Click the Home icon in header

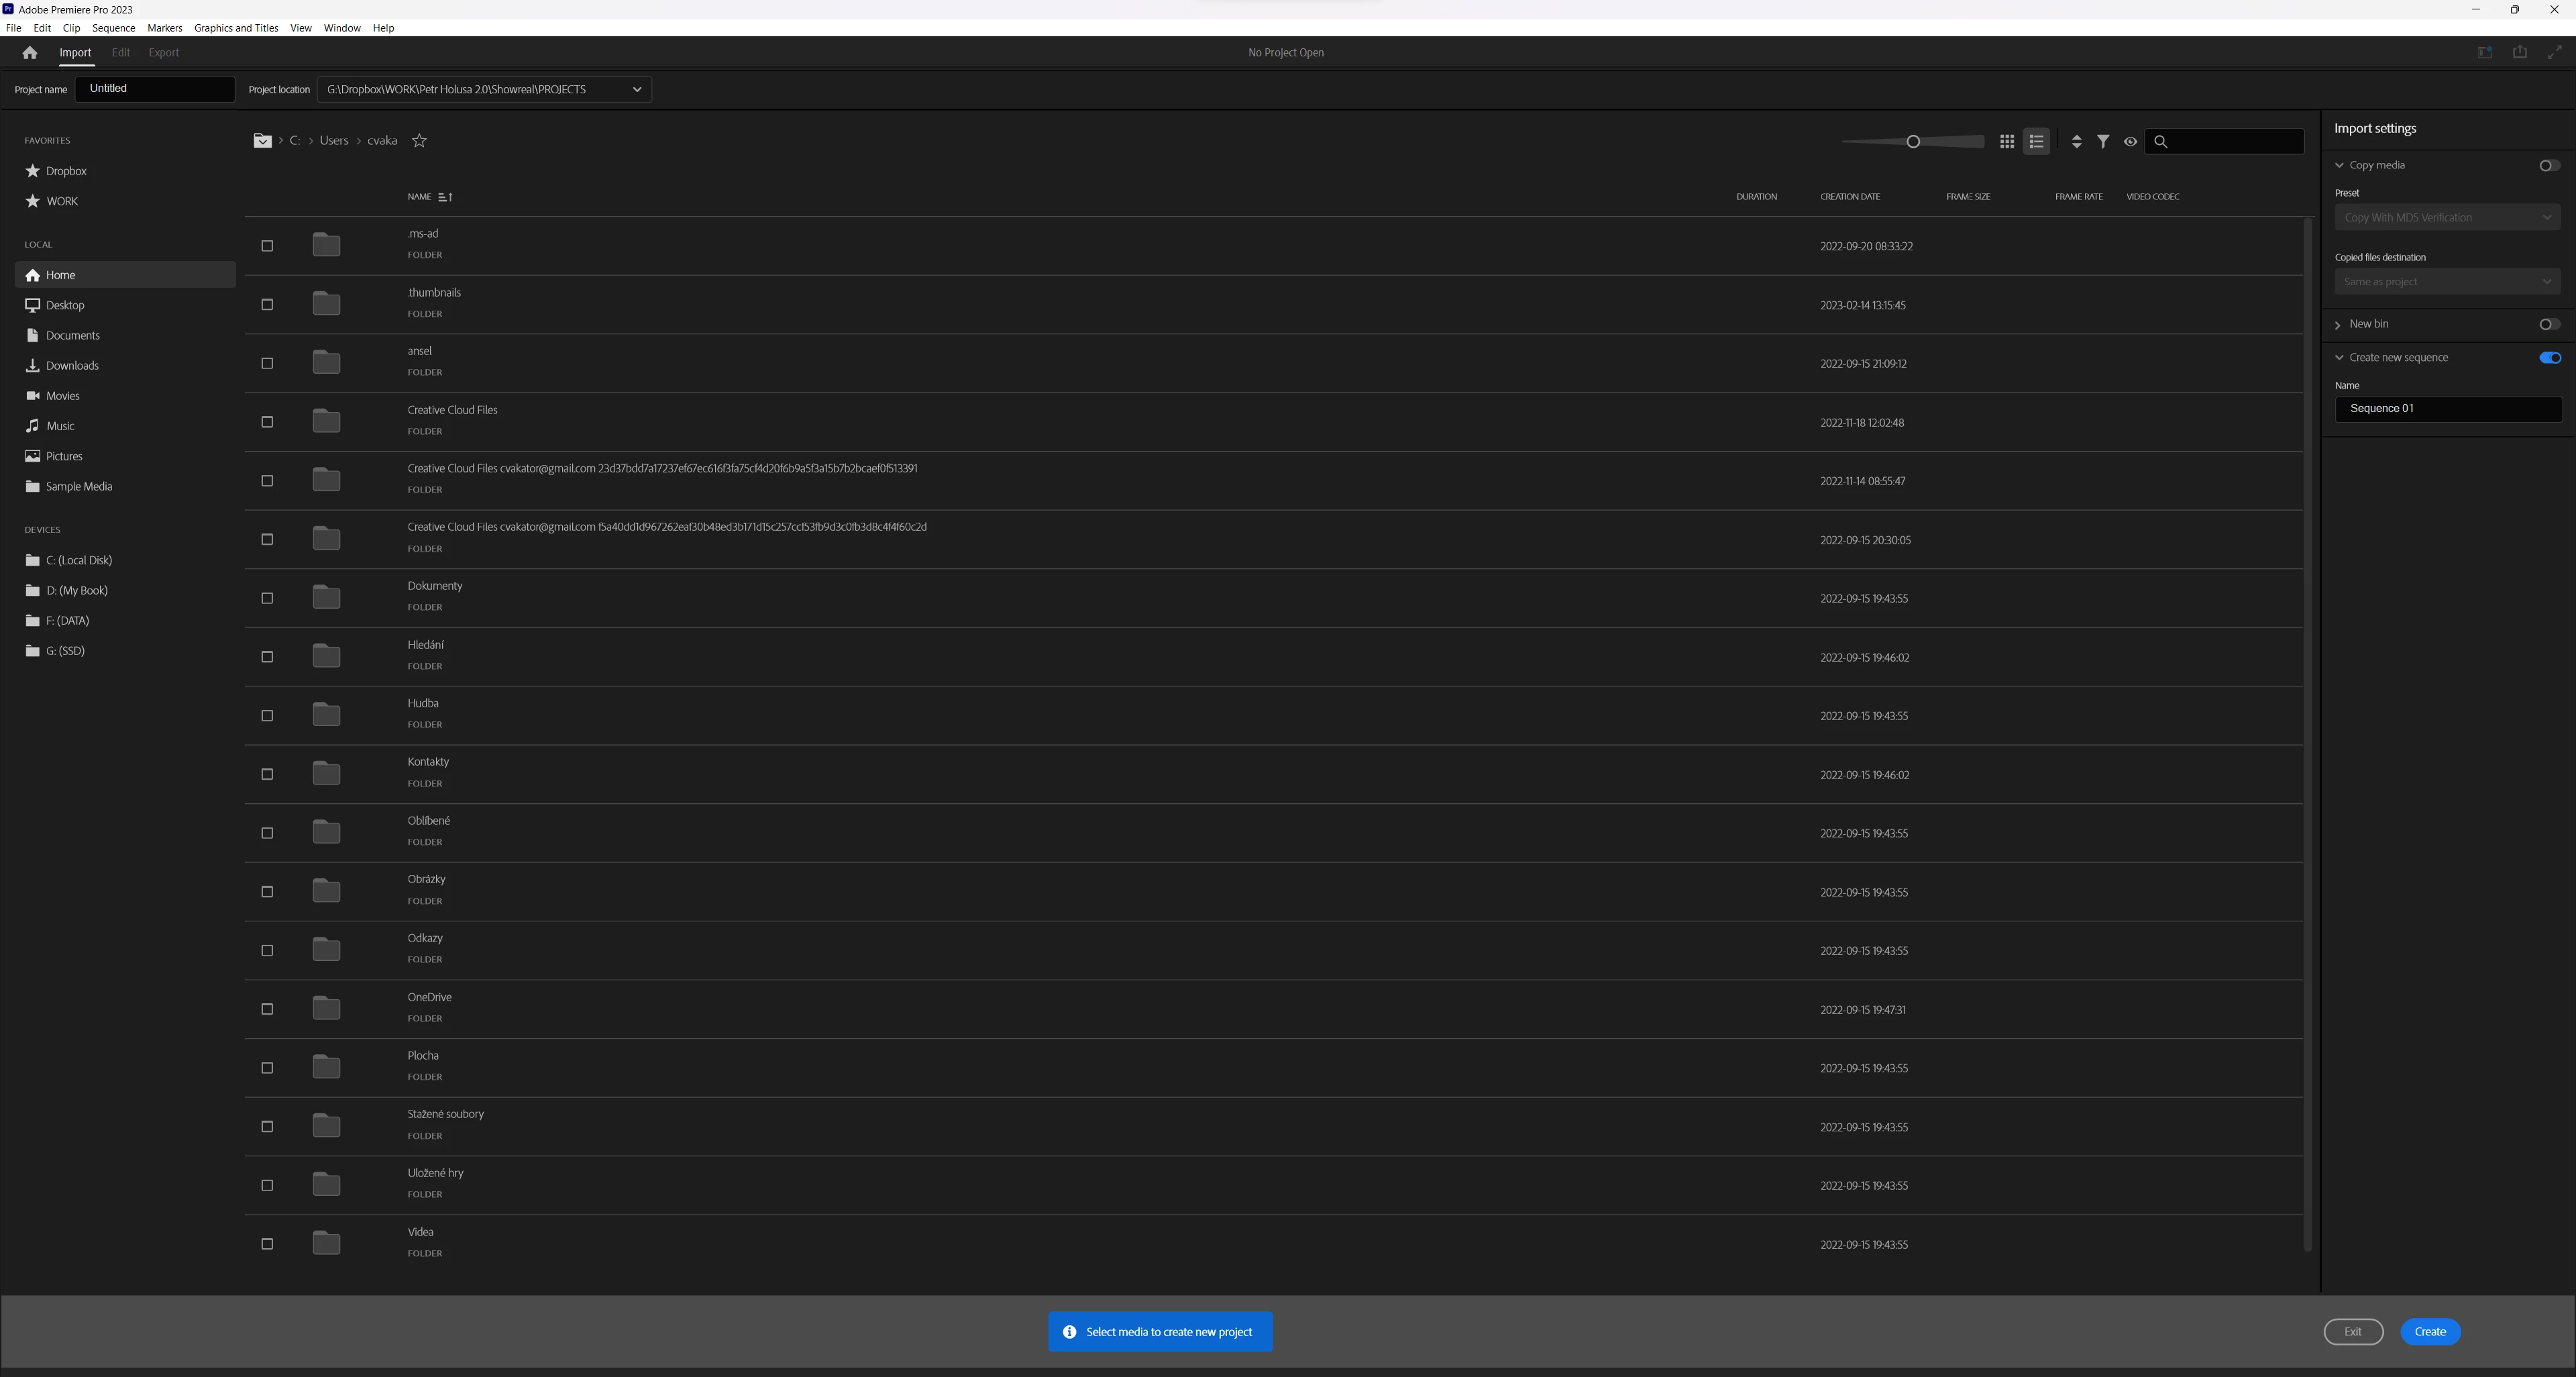pos(29,53)
